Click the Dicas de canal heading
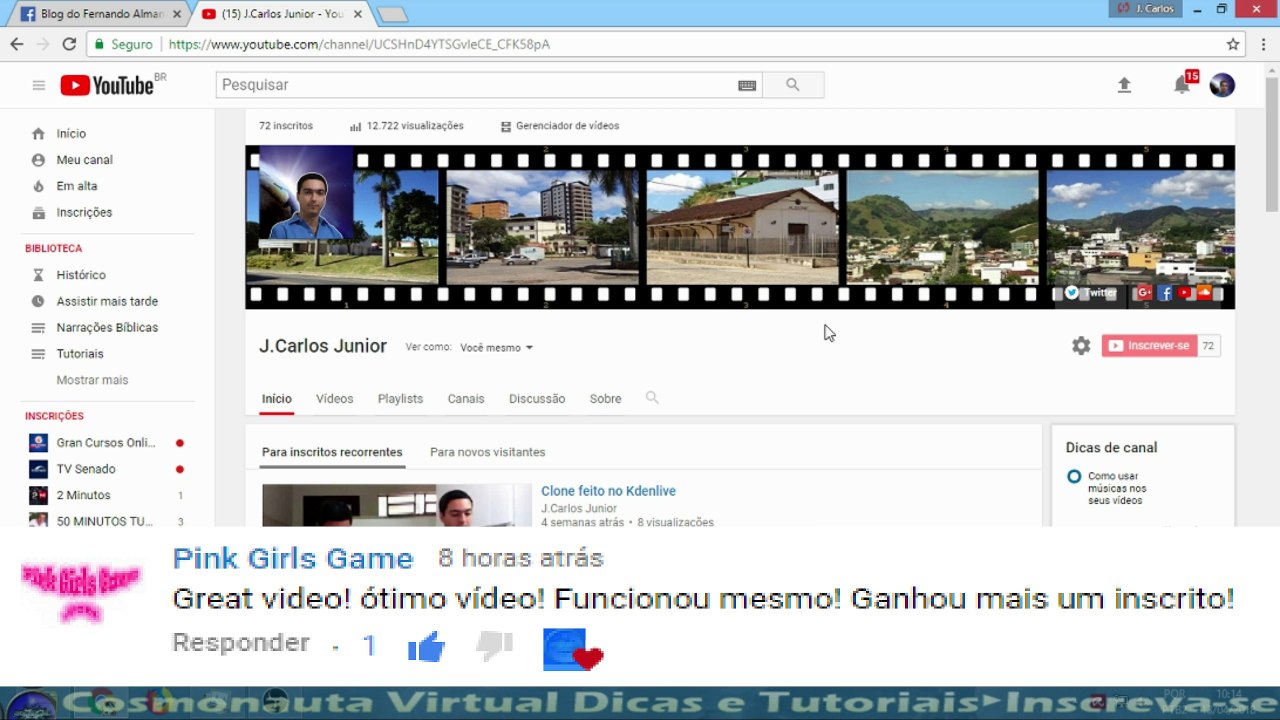This screenshot has width=1280, height=720. tap(1111, 448)
